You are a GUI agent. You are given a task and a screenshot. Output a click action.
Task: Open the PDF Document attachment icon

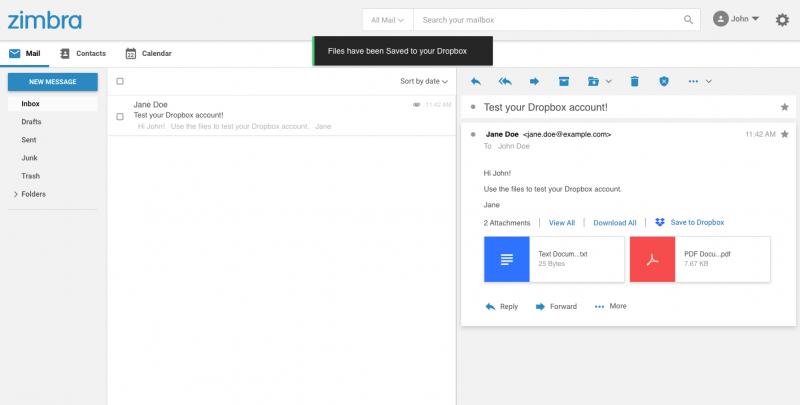coord(653,259)
